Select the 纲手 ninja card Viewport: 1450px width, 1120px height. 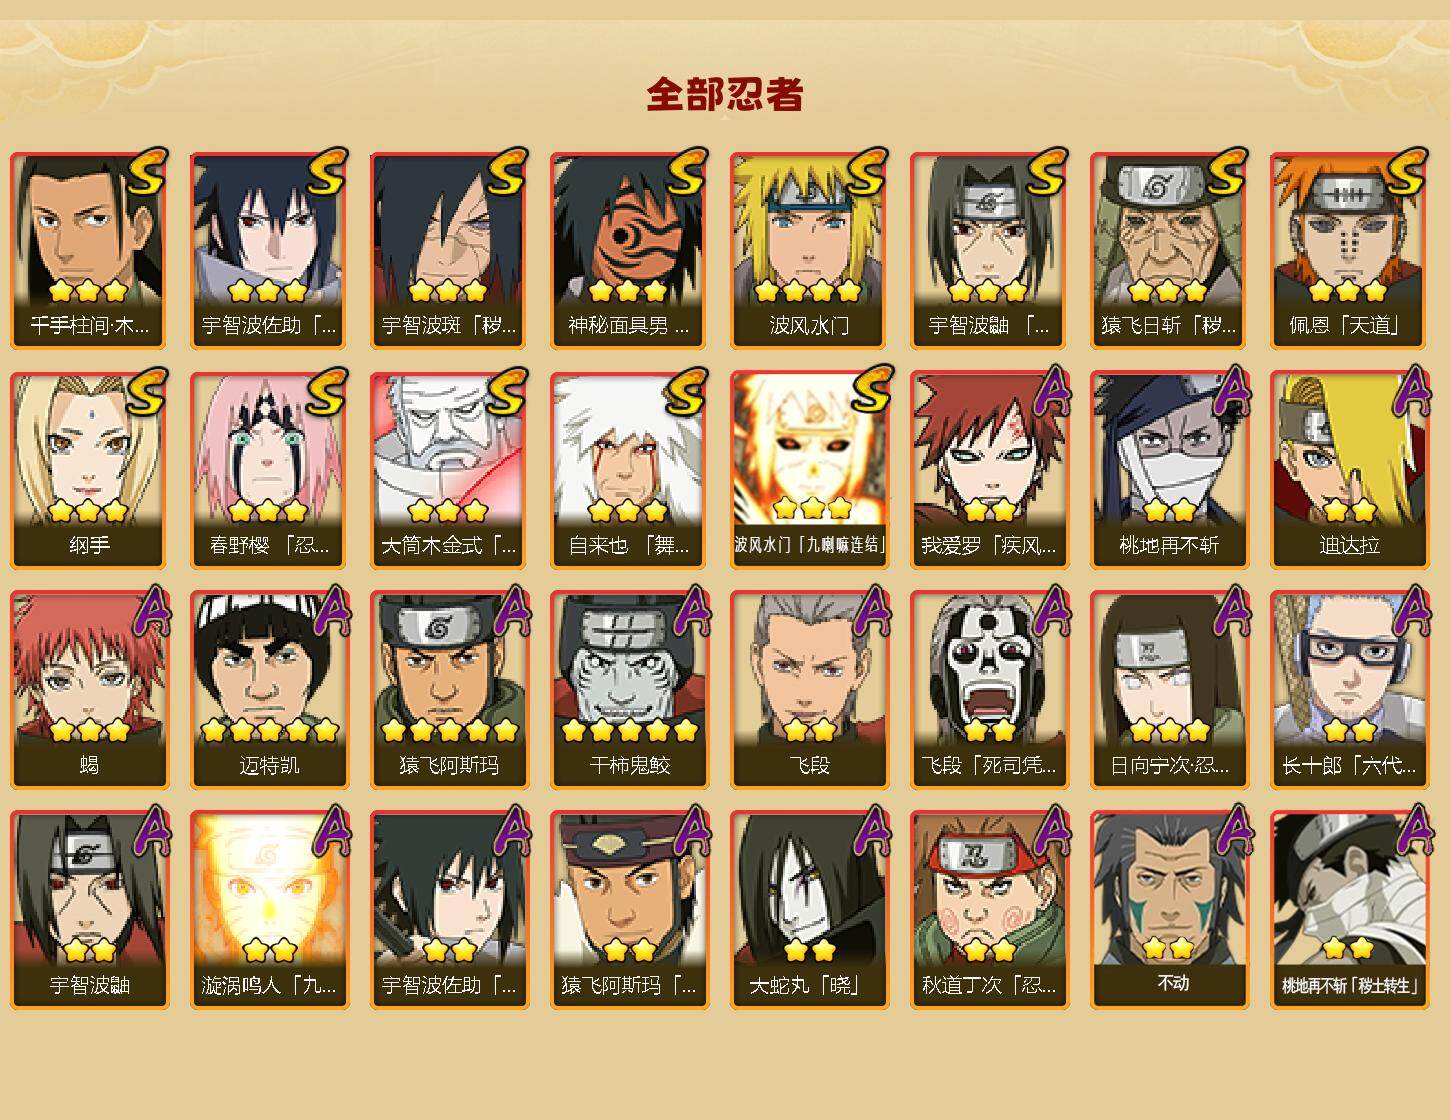(89, 470)
